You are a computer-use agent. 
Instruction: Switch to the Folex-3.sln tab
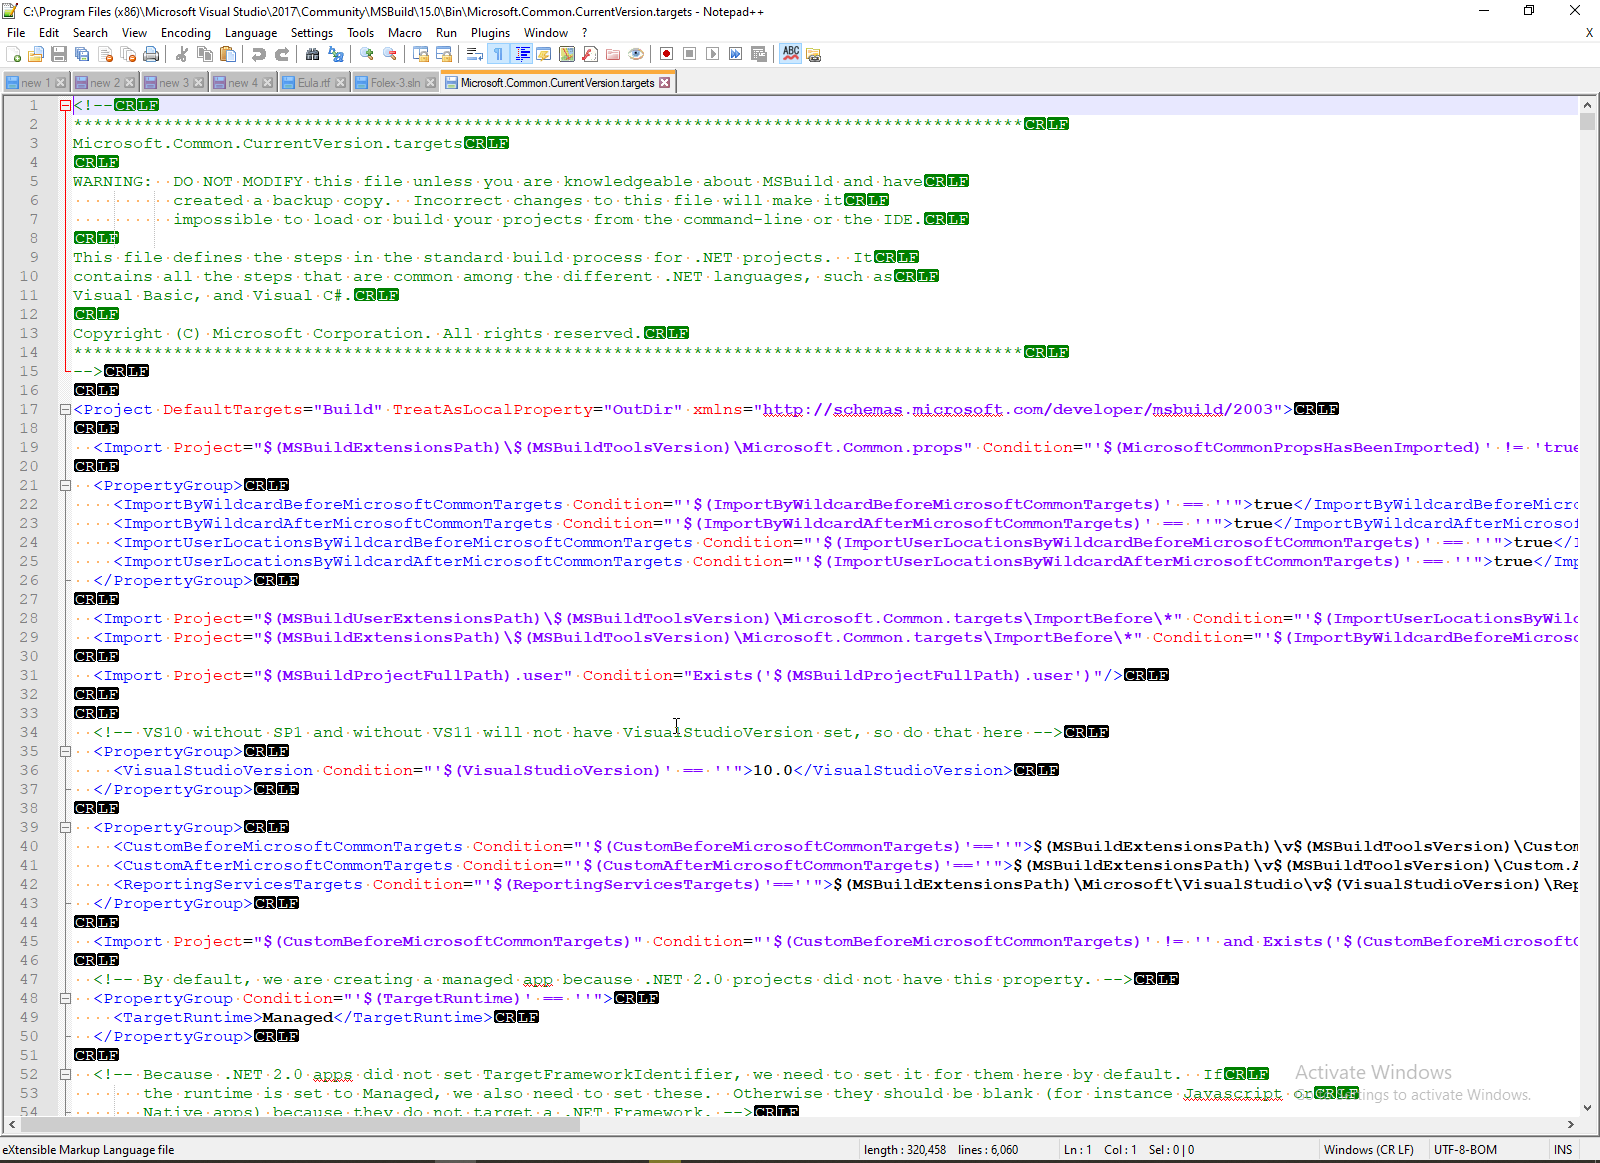point(394,83)
